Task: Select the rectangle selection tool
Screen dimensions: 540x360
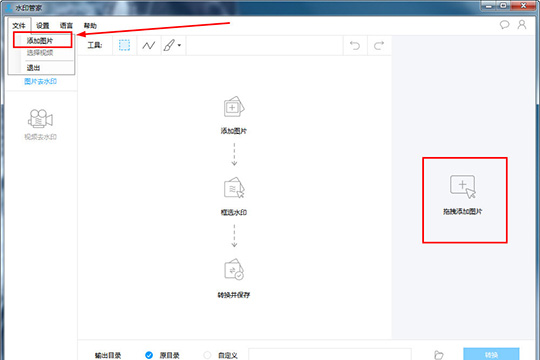Action: (124, 45)
